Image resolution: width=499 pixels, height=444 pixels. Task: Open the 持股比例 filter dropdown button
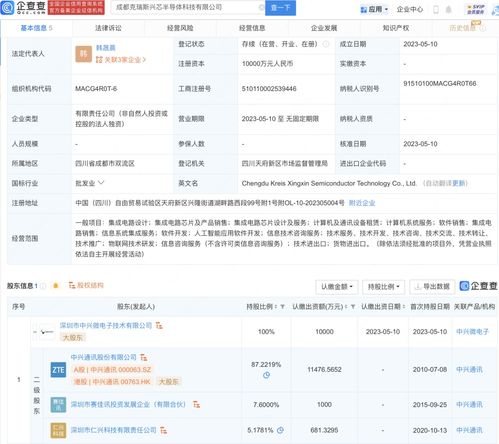pyautogui.click(x=383, y=287)
